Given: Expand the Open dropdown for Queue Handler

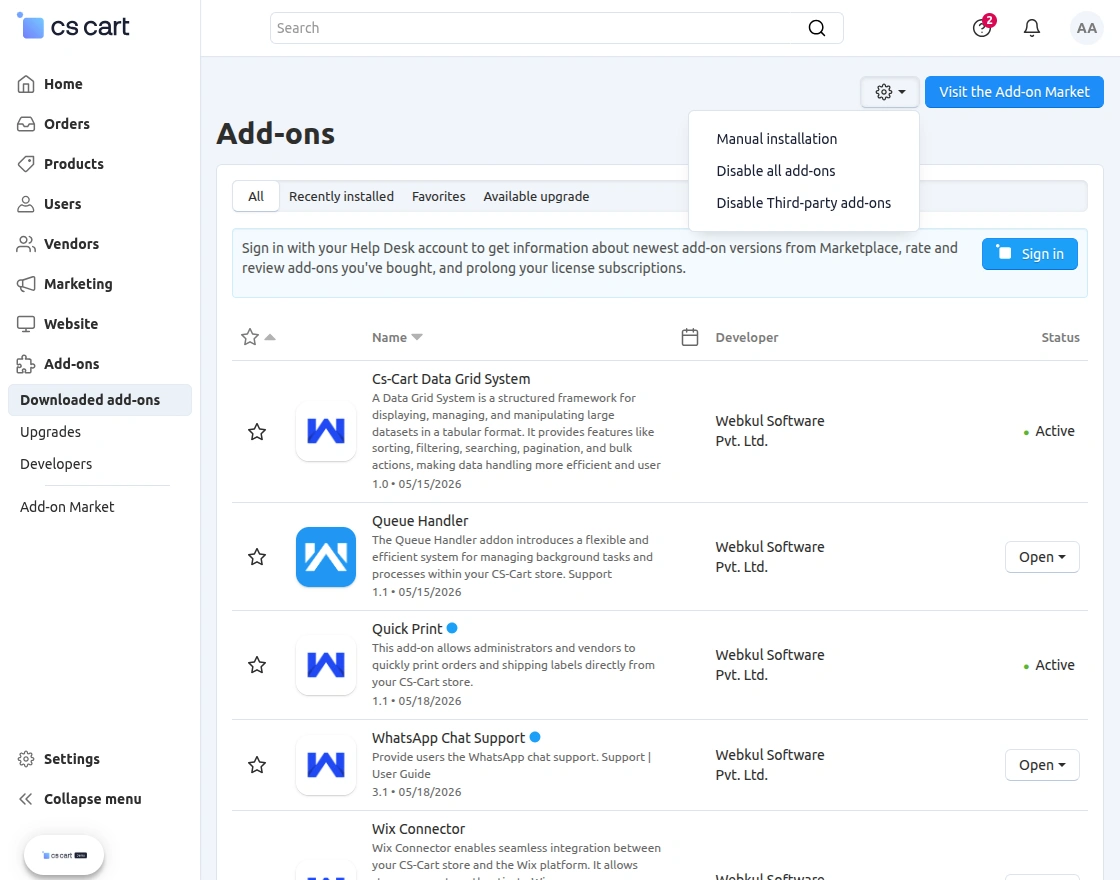Looking at the screenshot, I should pyautogui.click(x=1041, y=557).
